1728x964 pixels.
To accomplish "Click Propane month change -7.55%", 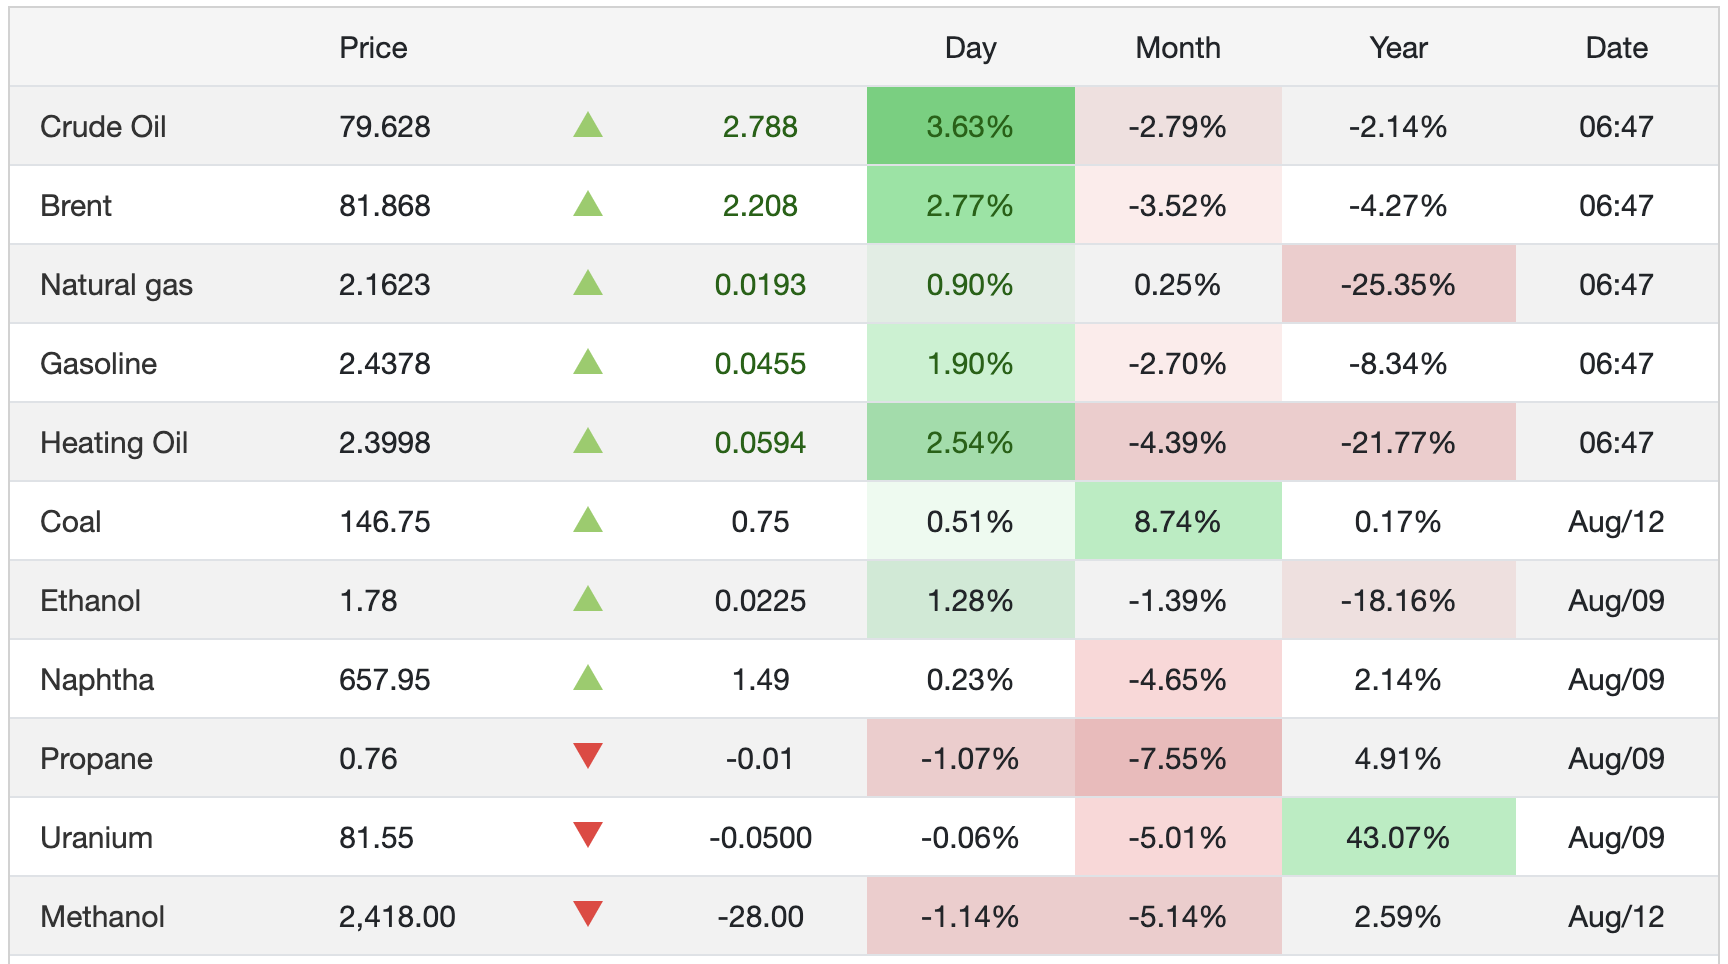I will (1178, 759).
